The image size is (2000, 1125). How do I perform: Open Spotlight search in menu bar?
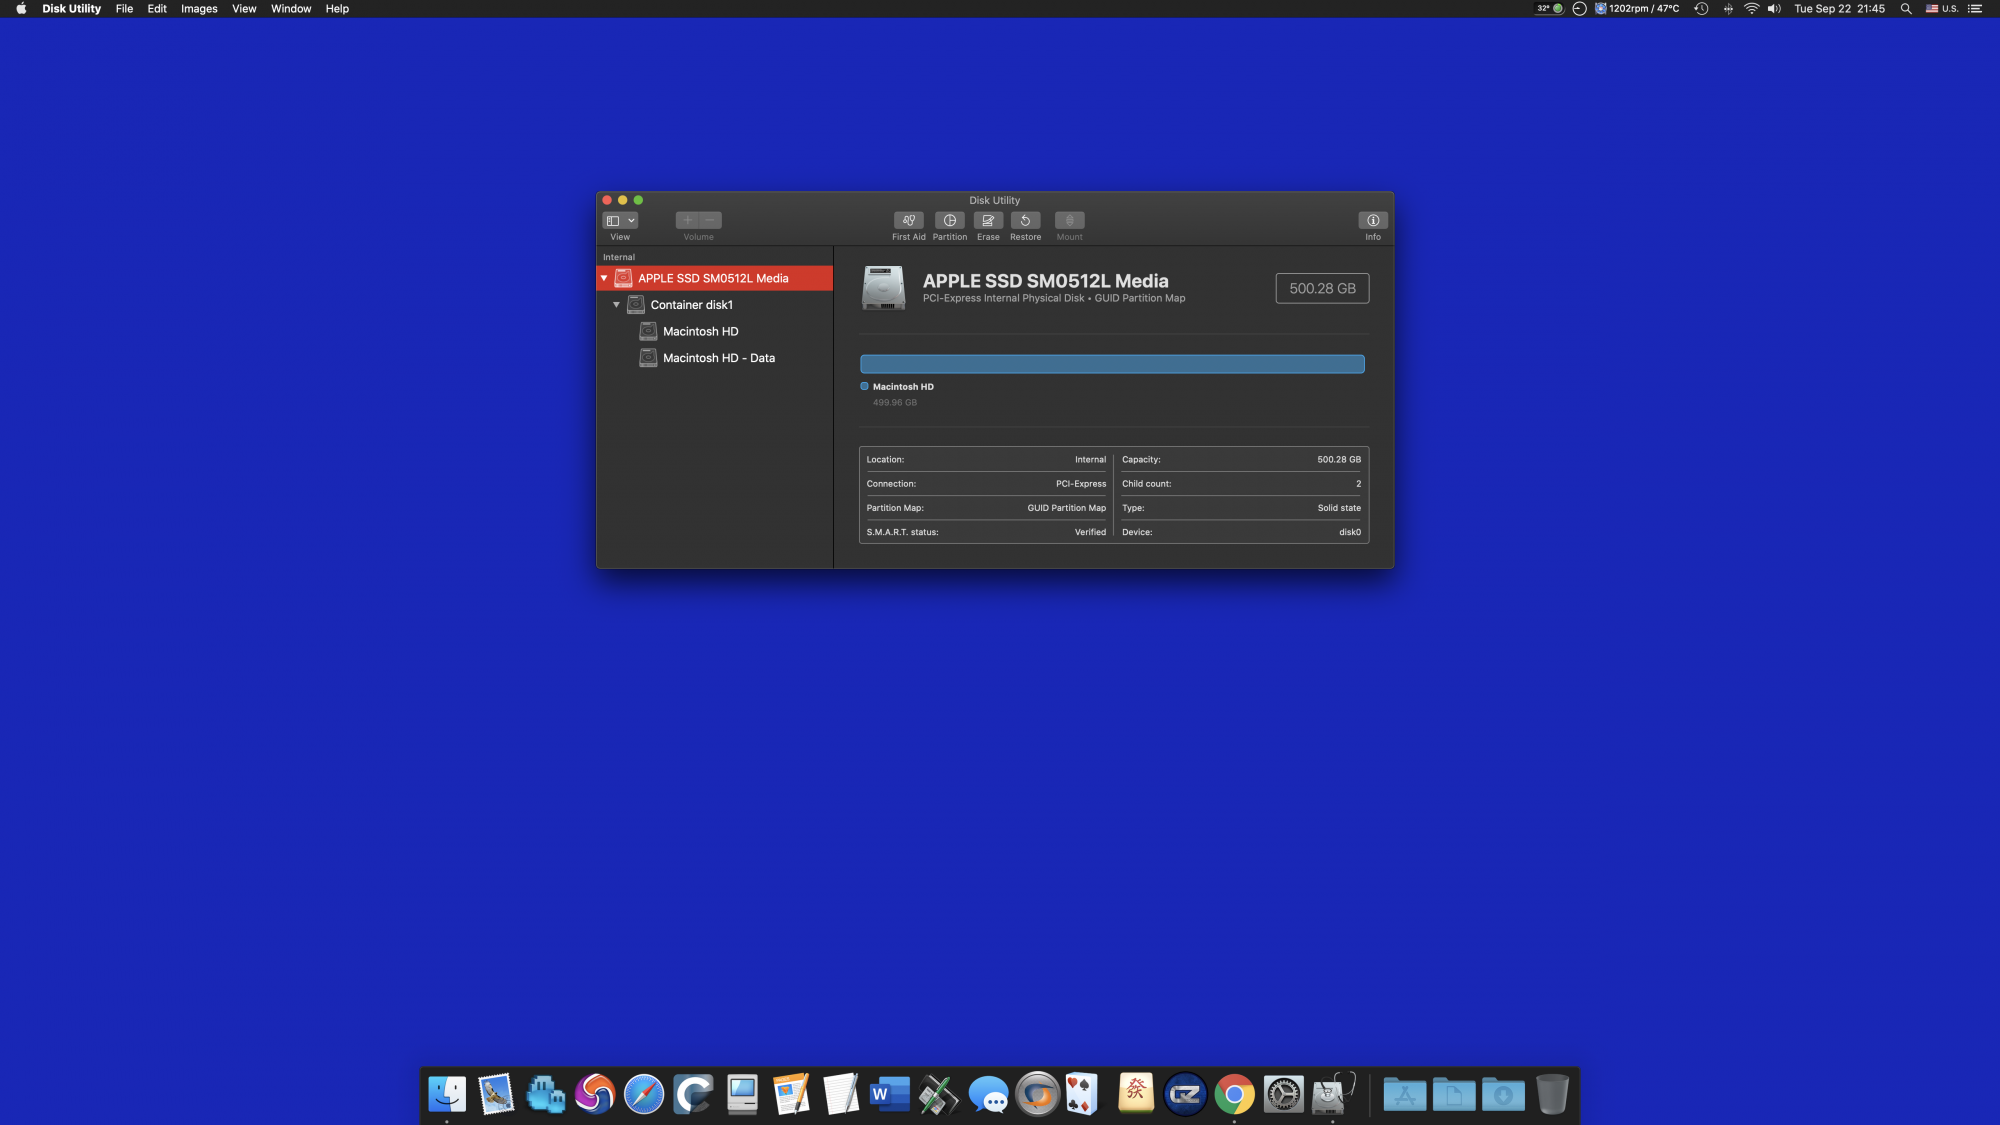click(x=1906, y=9)
